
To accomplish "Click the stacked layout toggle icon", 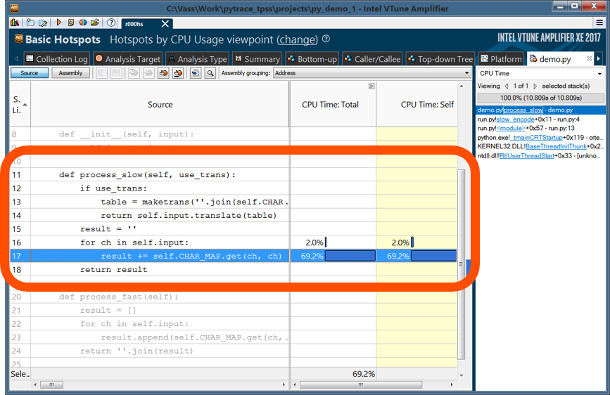I will point(116,73).
